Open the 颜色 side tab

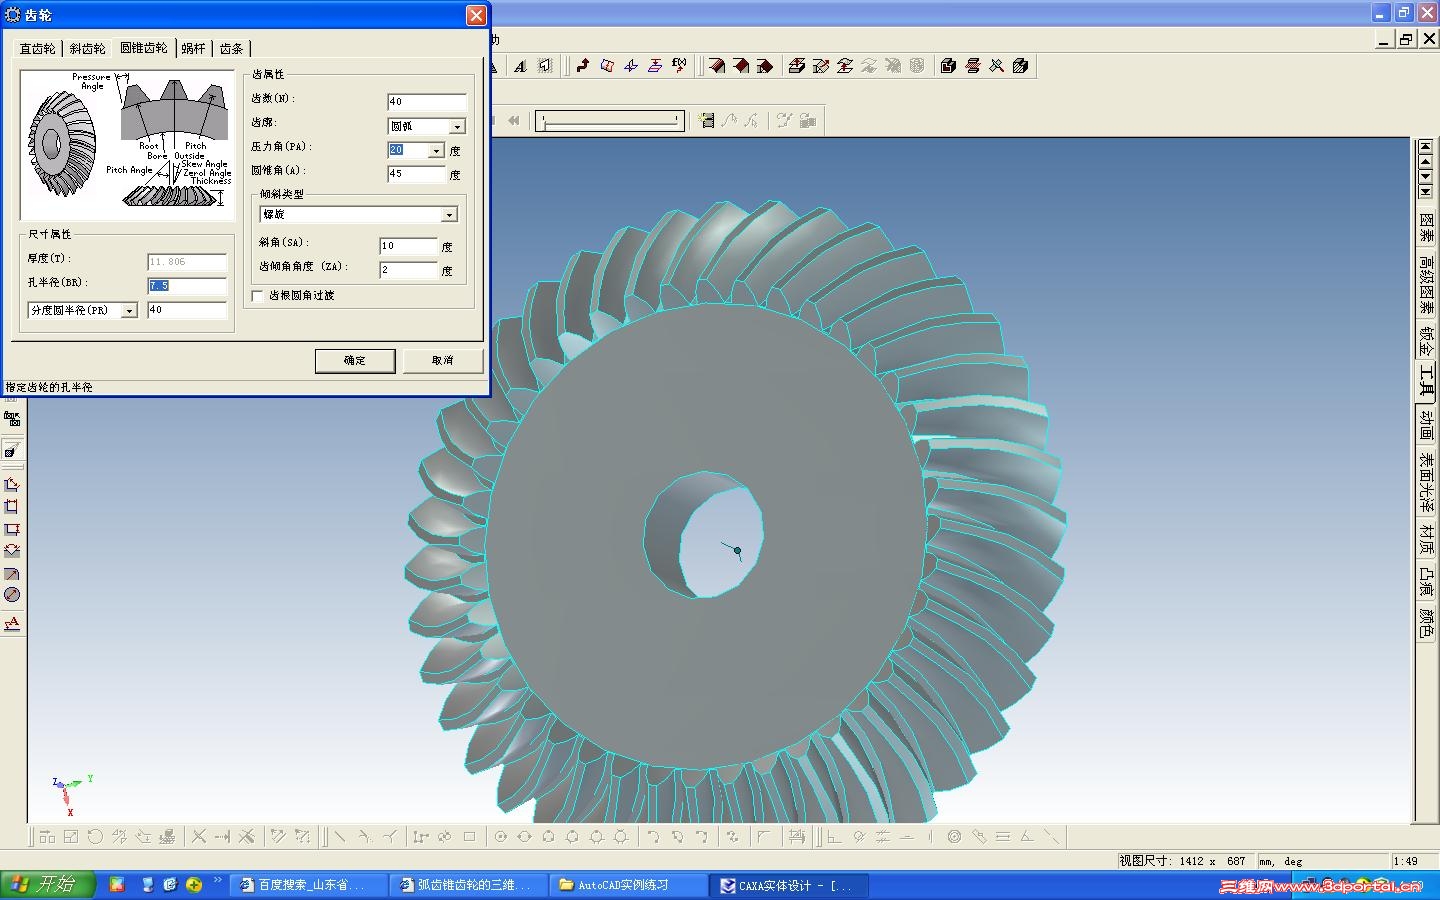coord(1426,625)
